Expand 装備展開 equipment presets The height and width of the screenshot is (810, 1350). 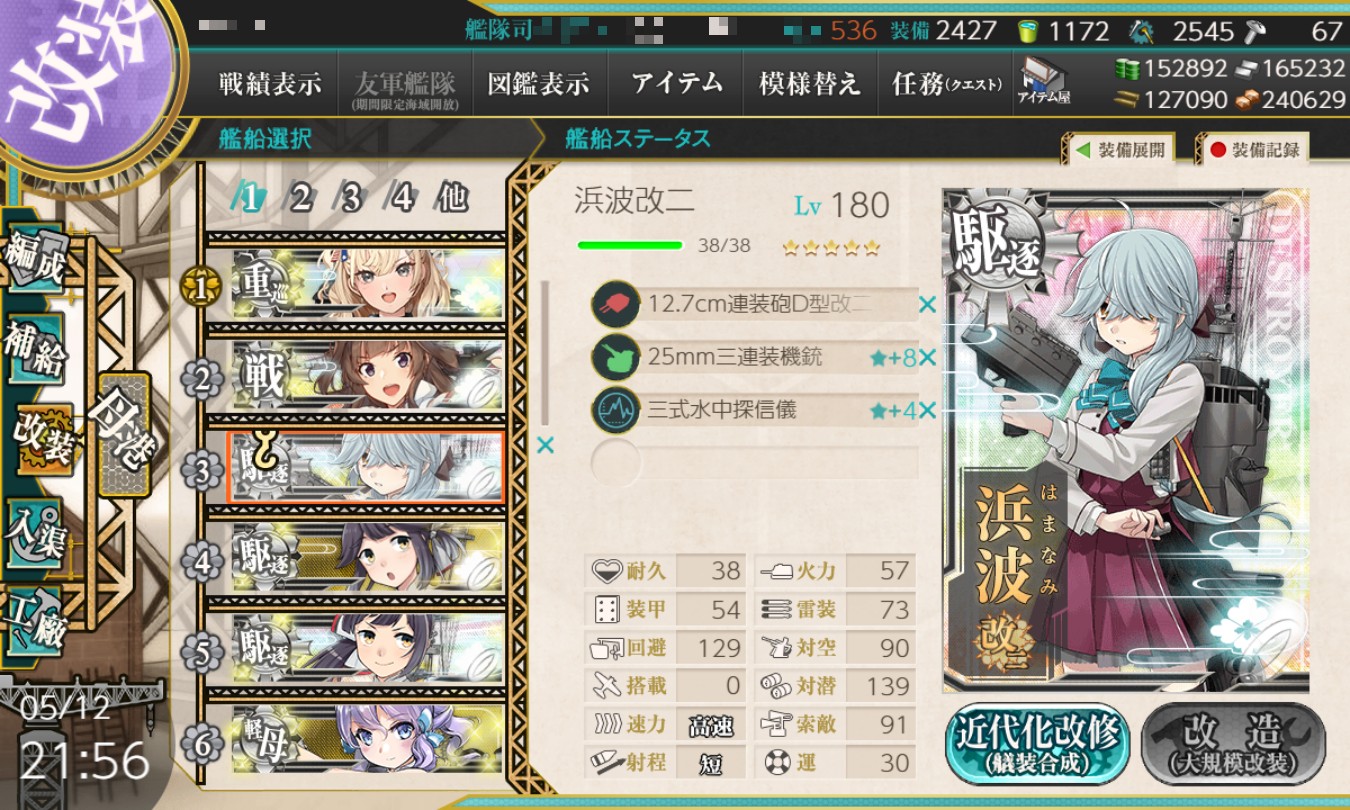[x=1119, y=150]
